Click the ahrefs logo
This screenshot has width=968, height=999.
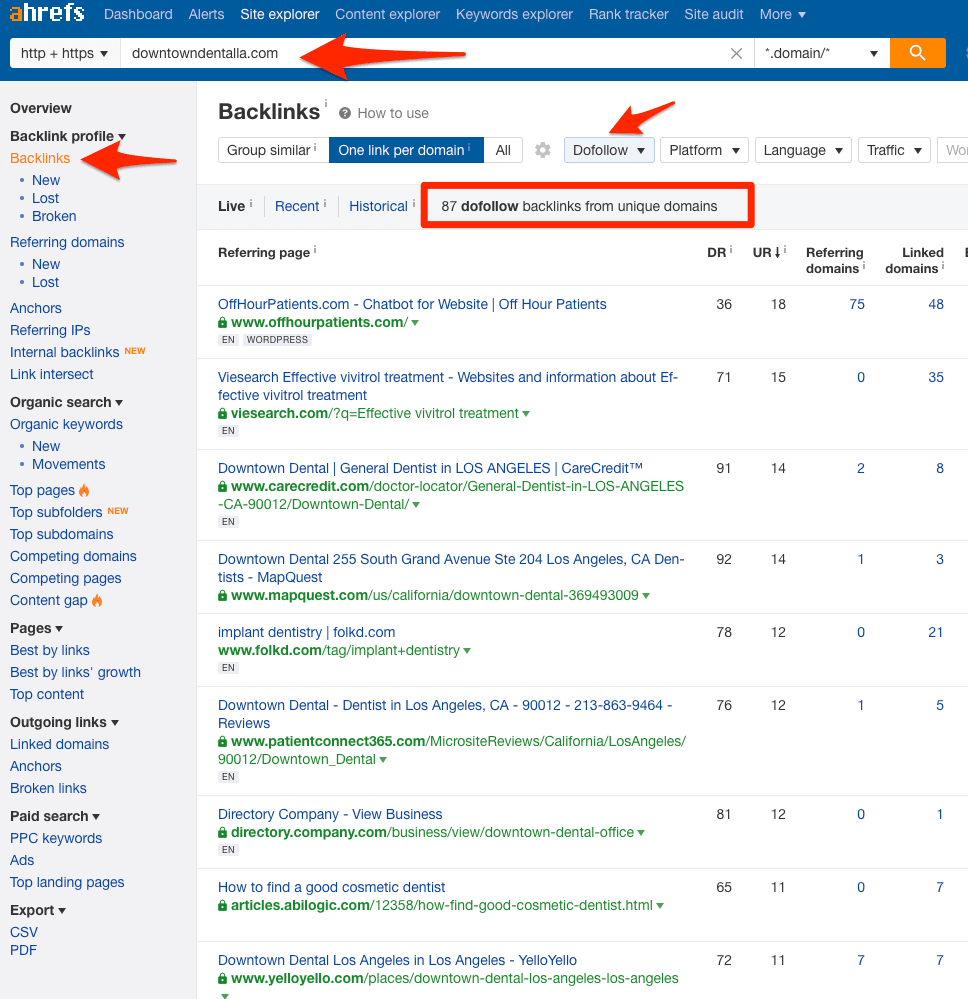click(47, 13)
